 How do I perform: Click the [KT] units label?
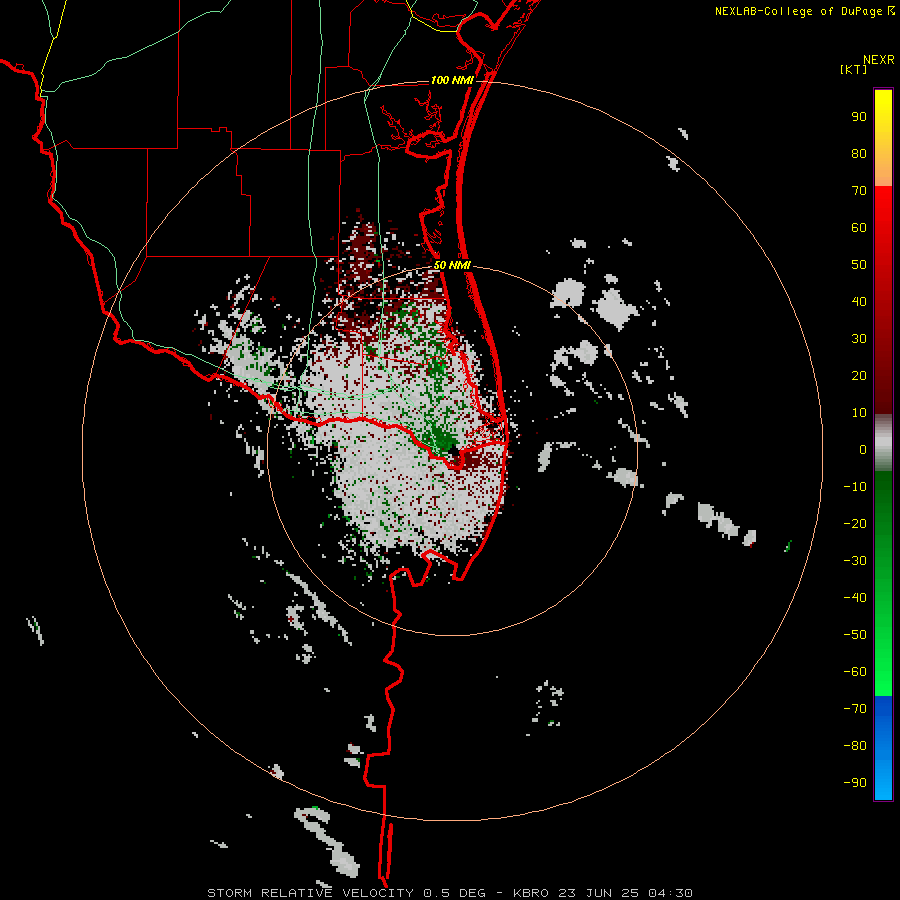(x=854, y=69)
